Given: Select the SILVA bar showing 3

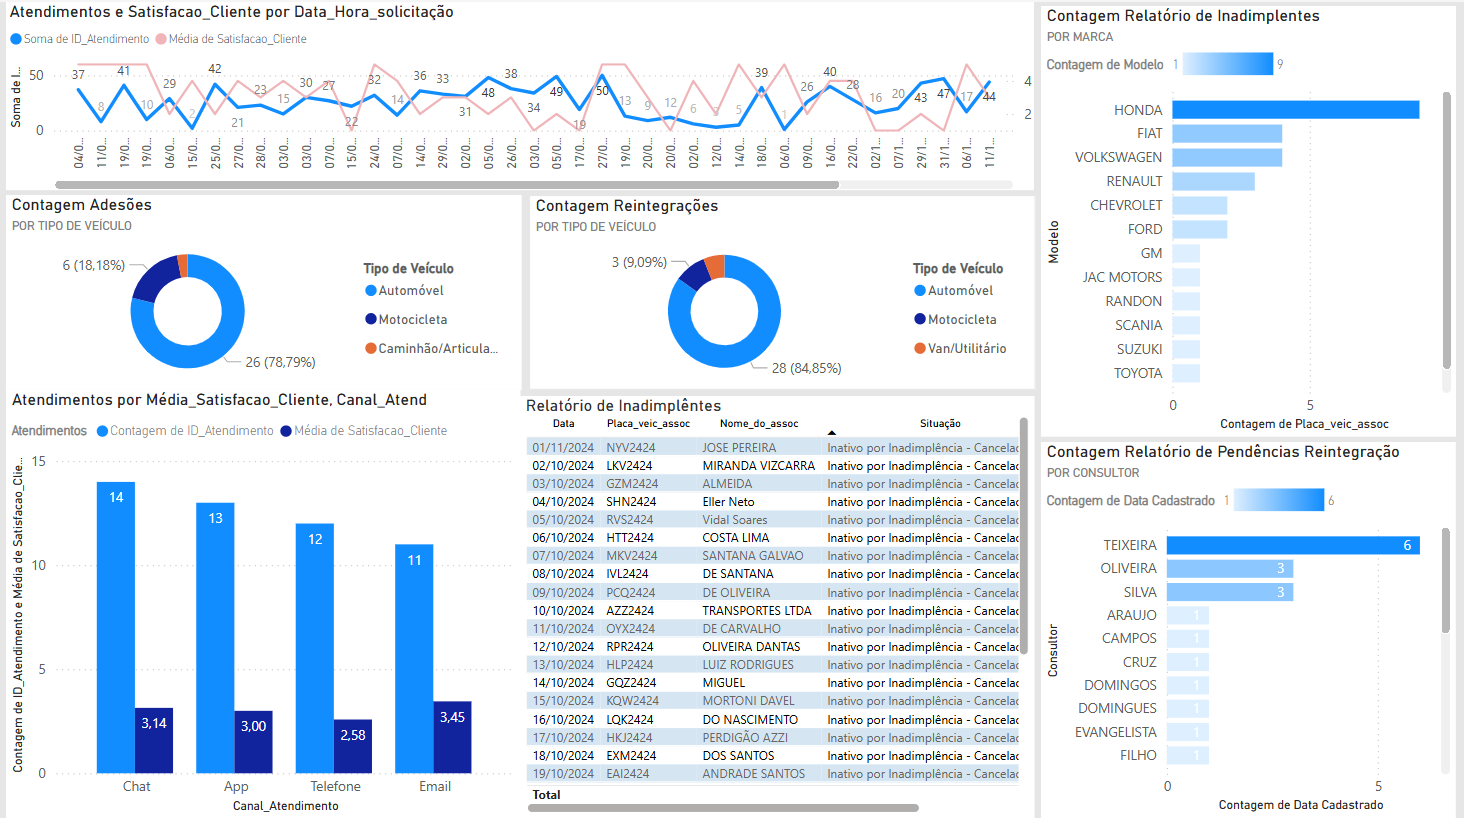Looking at the screenshot, I should click(1230, 593).
